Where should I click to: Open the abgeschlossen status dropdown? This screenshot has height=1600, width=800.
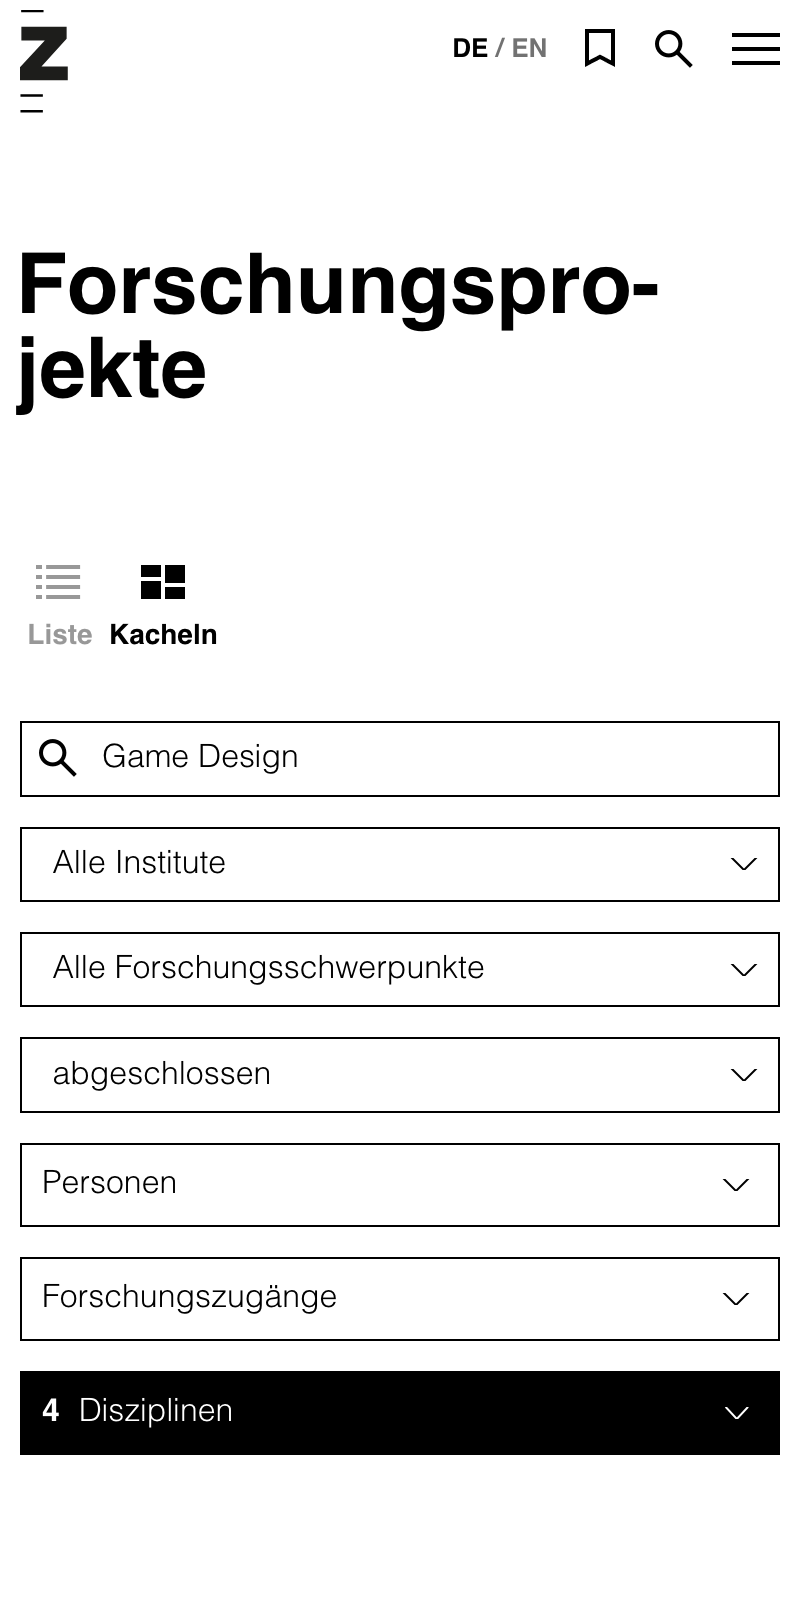click(x=400, y=1075)
